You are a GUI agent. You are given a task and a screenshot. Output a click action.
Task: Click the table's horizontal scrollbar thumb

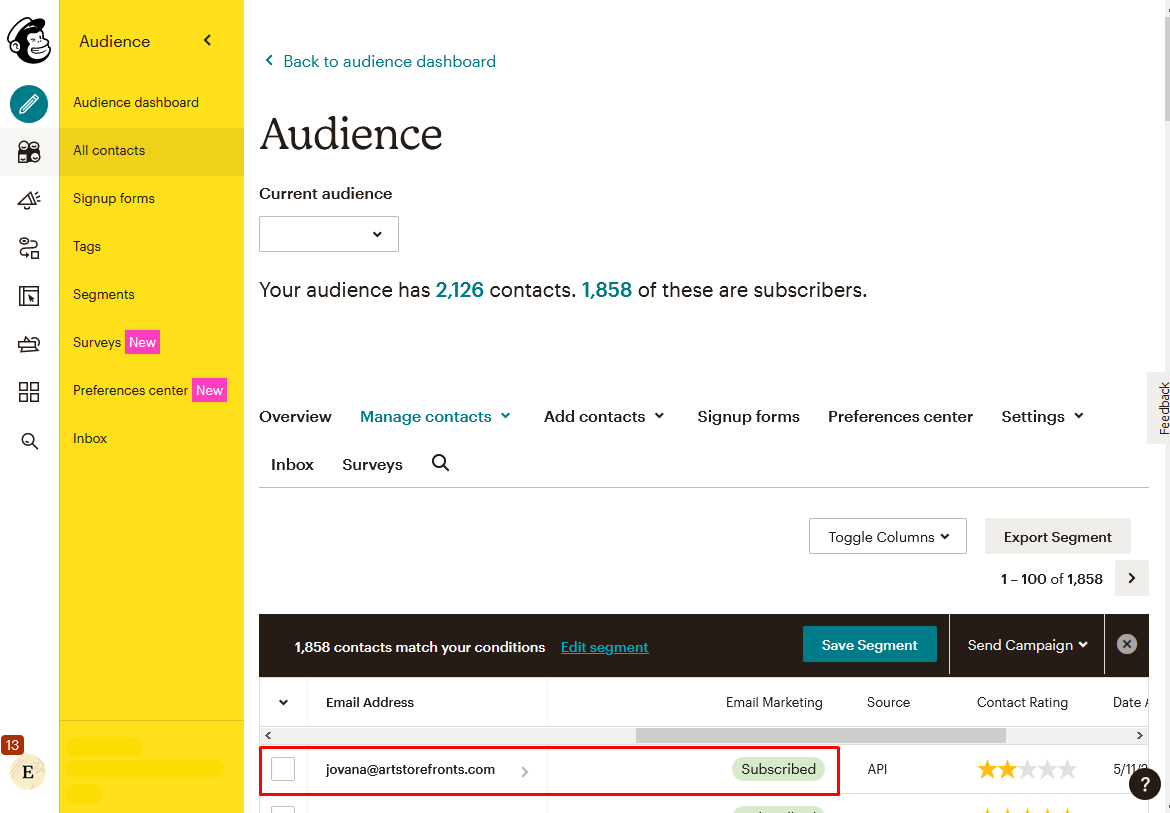(x=820, y=735)
